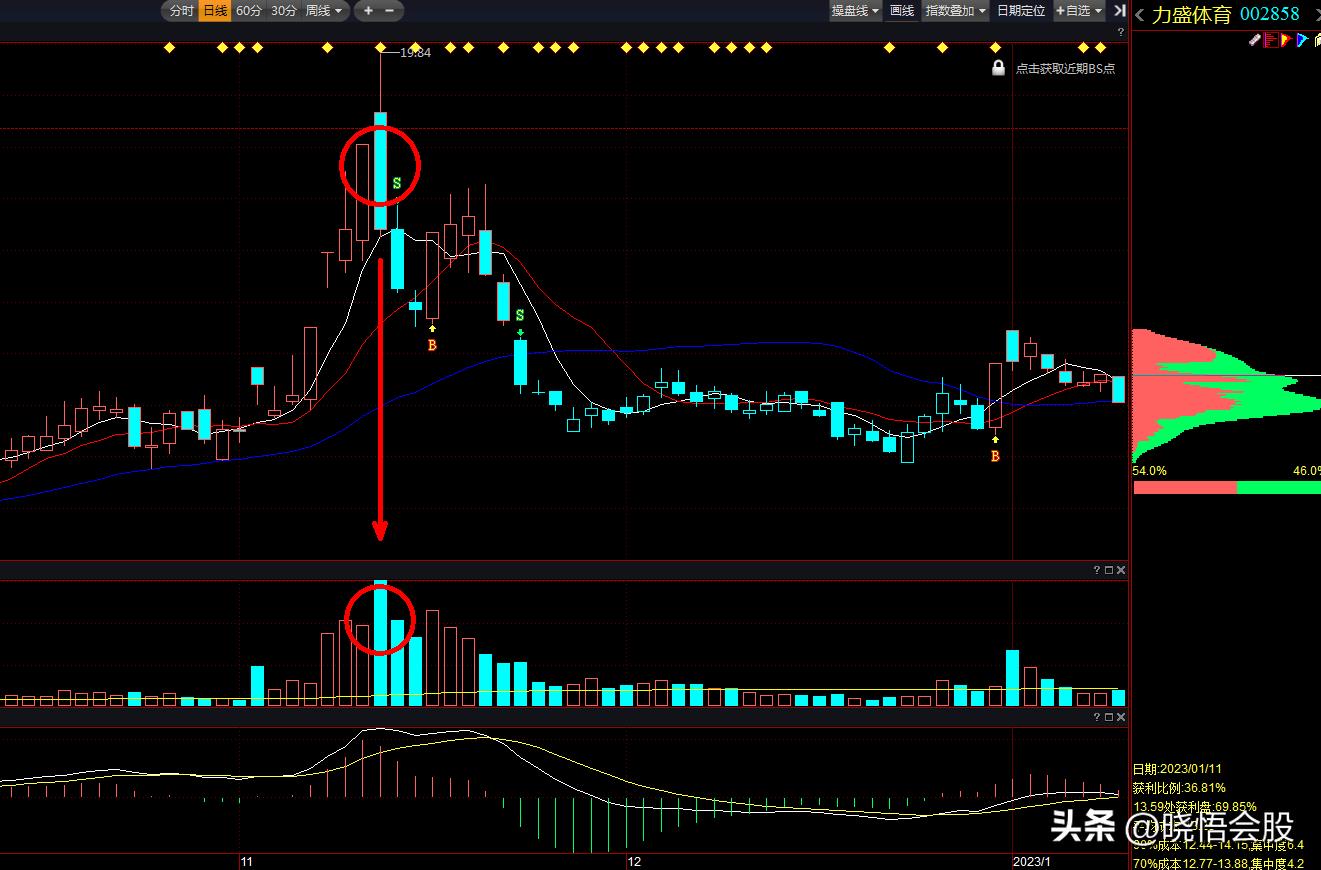The image size is (1321, 870).
Task: Click the 54%/46% profit ratio bar
Action: pyautogui.click(x=1227, y=487)
